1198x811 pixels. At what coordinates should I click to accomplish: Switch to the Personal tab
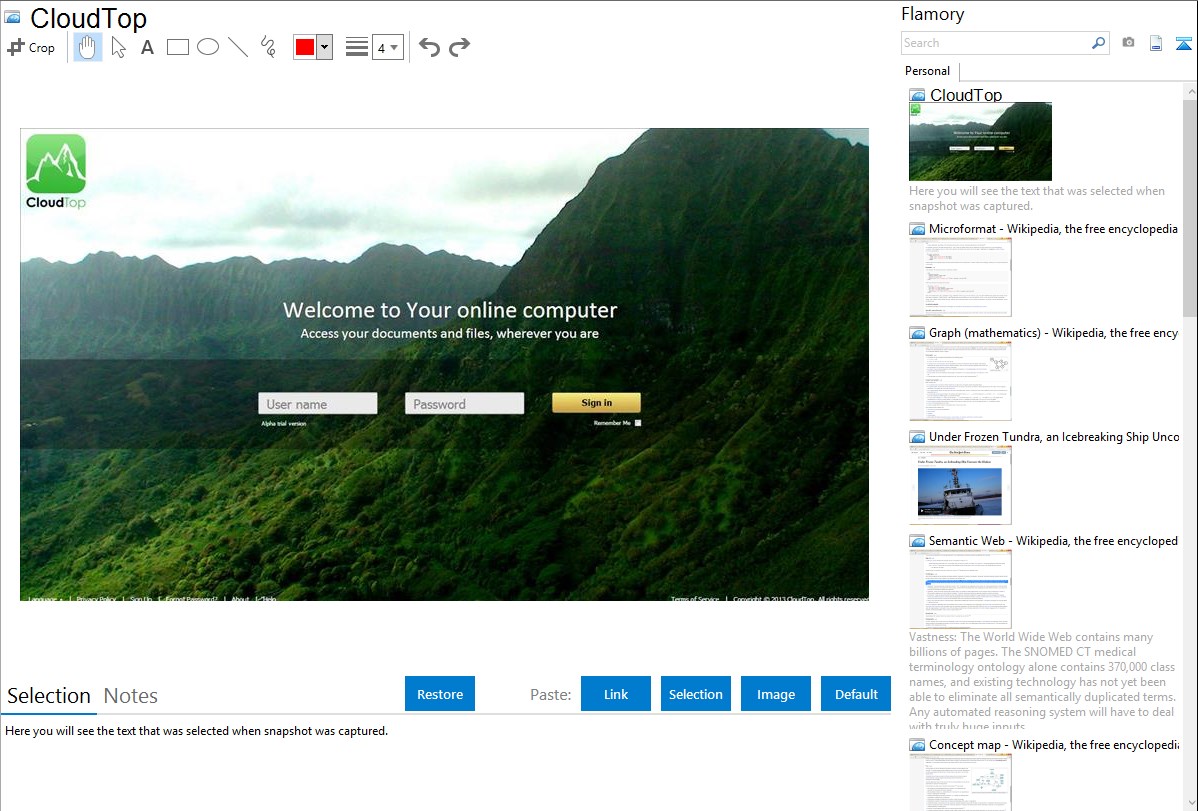click(x=927, y=71)
